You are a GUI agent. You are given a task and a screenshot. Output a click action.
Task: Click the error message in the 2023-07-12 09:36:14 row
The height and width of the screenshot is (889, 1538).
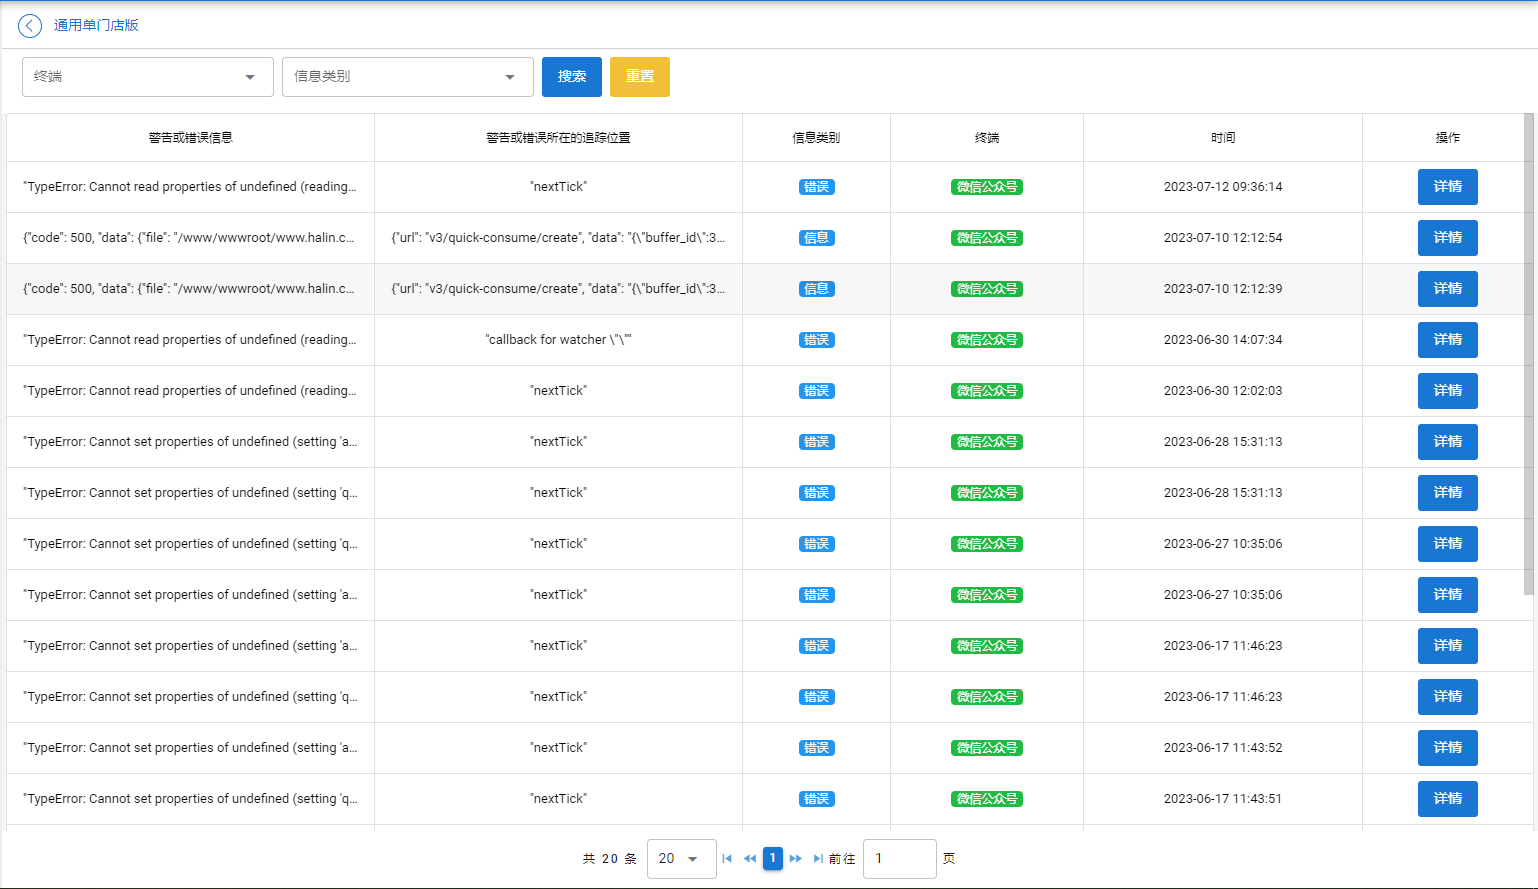coord(190,187)
